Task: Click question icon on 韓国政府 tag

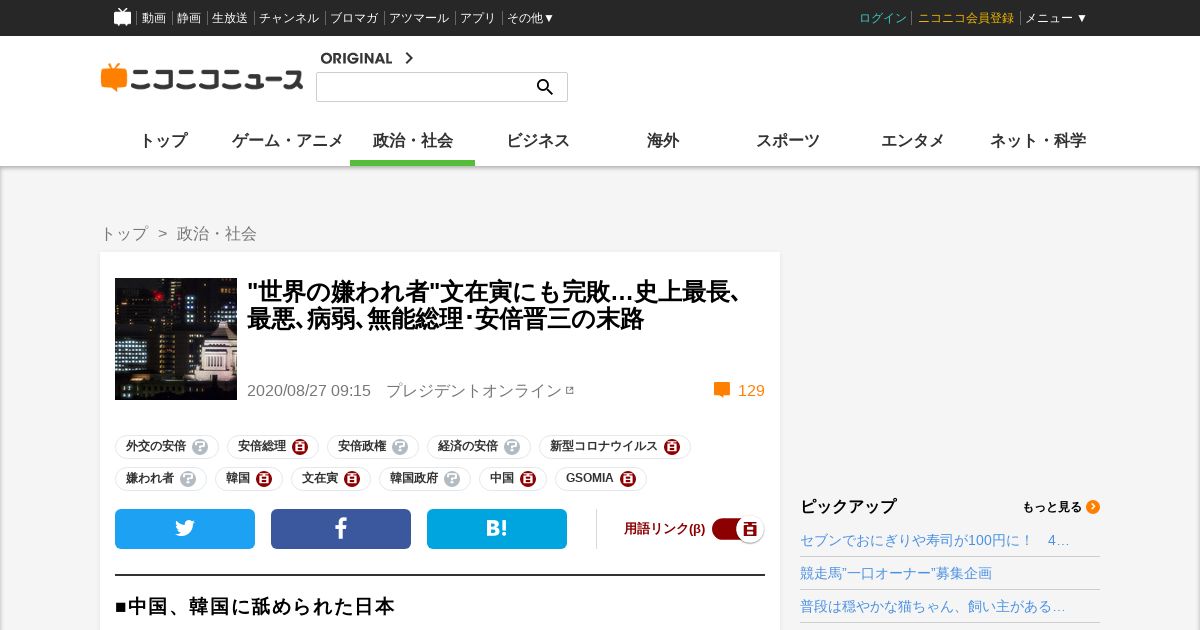Action: click(452, 479)
